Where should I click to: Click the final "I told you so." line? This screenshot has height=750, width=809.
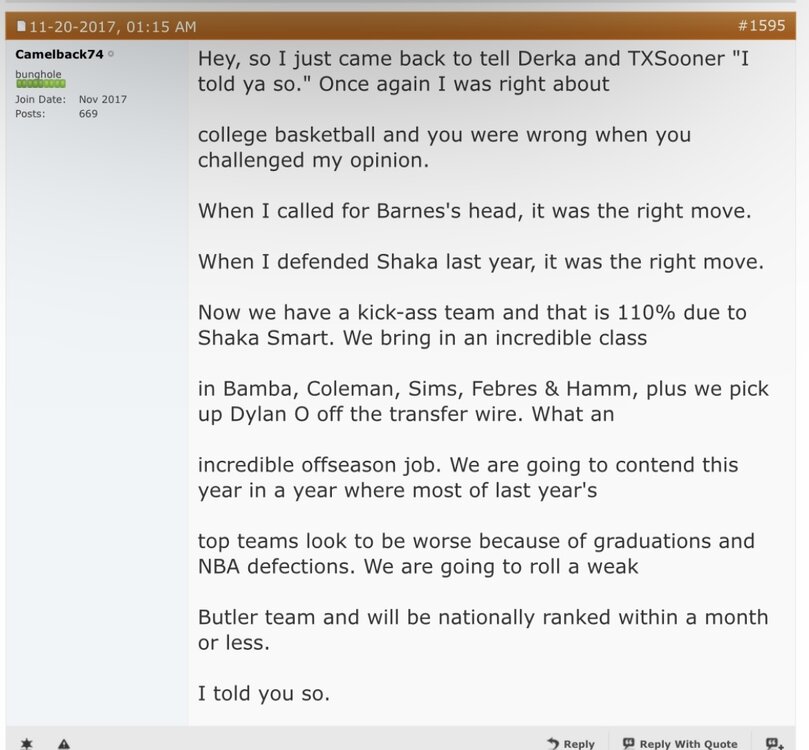click(x=265, y=693)
